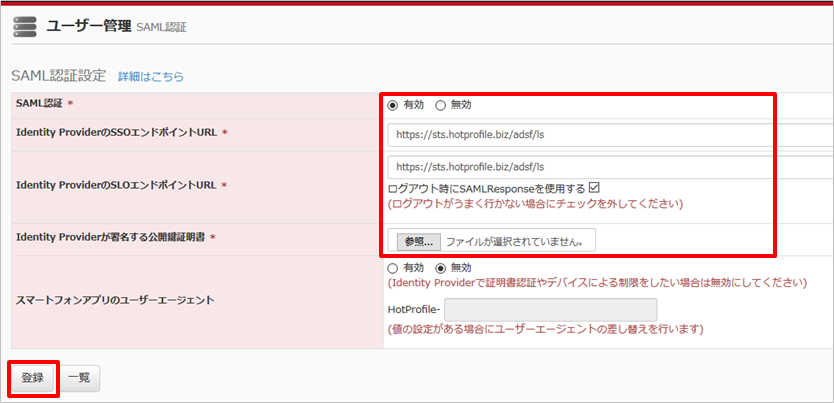The width and height of the screenshot is (834, 403).
Task: Open the 詳細はこちら help link
Action: (151, 77)
